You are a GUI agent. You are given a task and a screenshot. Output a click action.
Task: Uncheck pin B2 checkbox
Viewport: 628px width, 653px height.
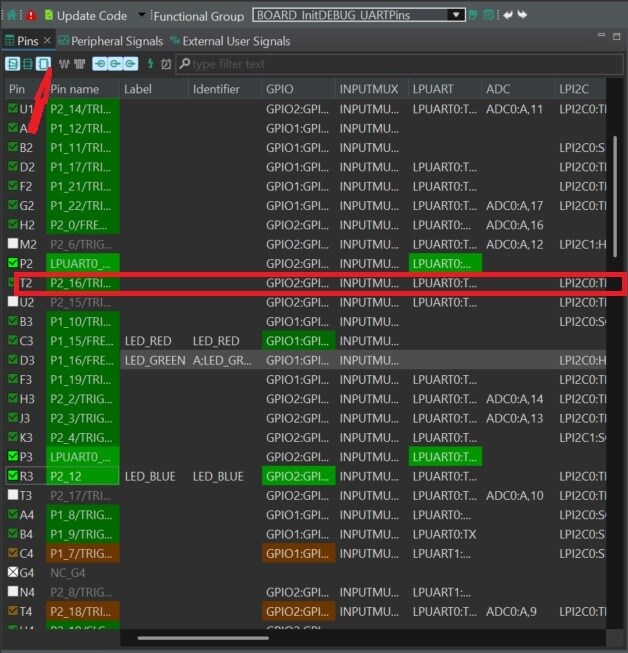point(13,147)
